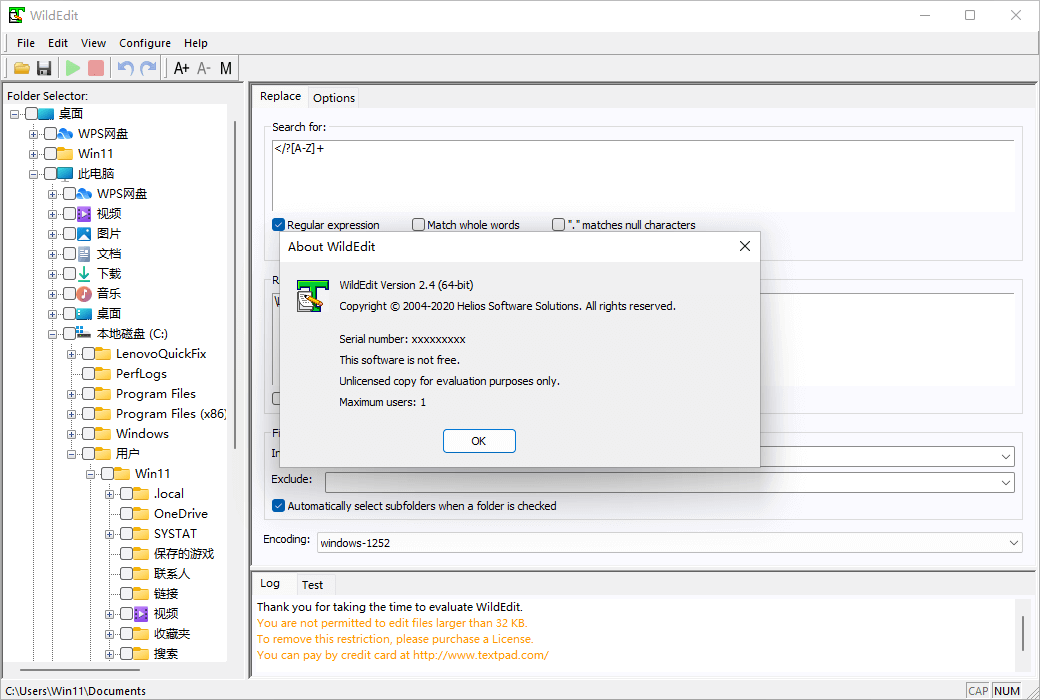Image resolution: width=1040 pixels, height=700 pixels.
Task: Select the Replace tab
Action: [281, 96]
